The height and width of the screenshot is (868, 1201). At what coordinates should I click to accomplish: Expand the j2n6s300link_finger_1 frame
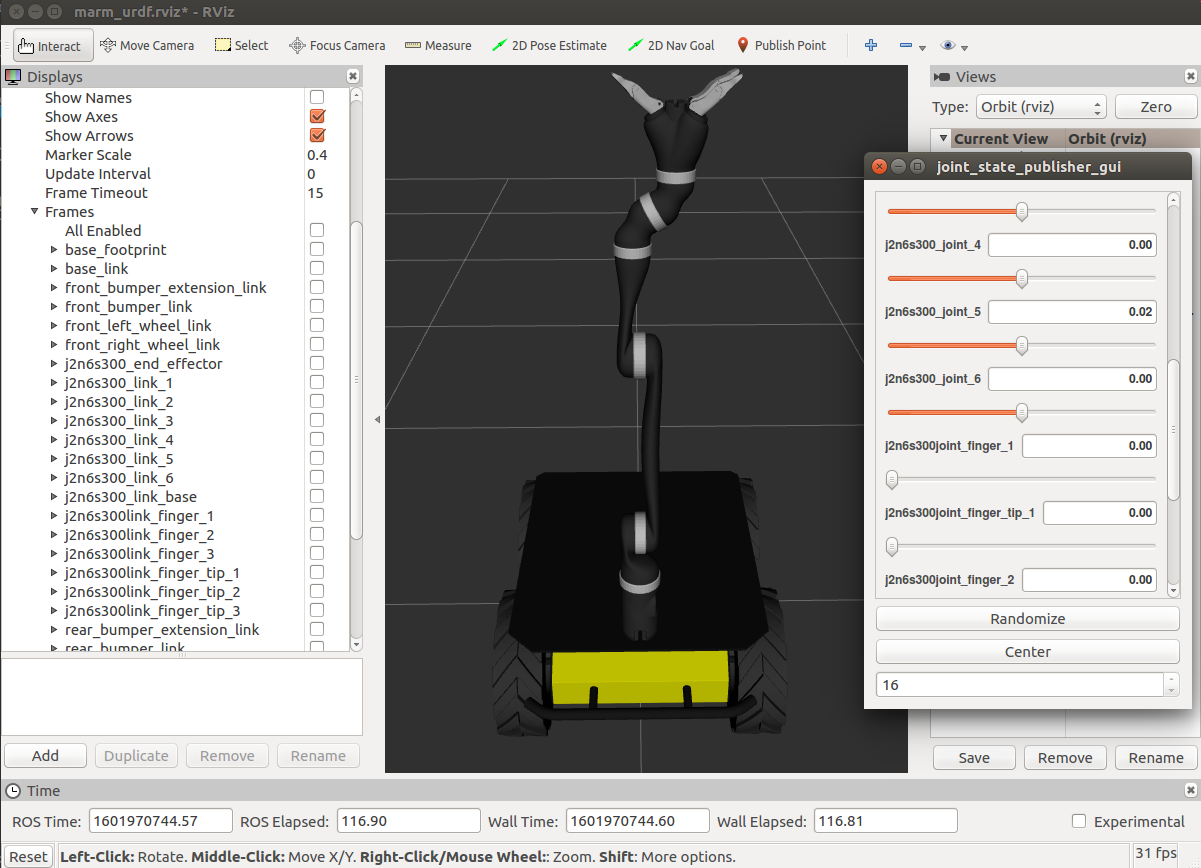54,516
